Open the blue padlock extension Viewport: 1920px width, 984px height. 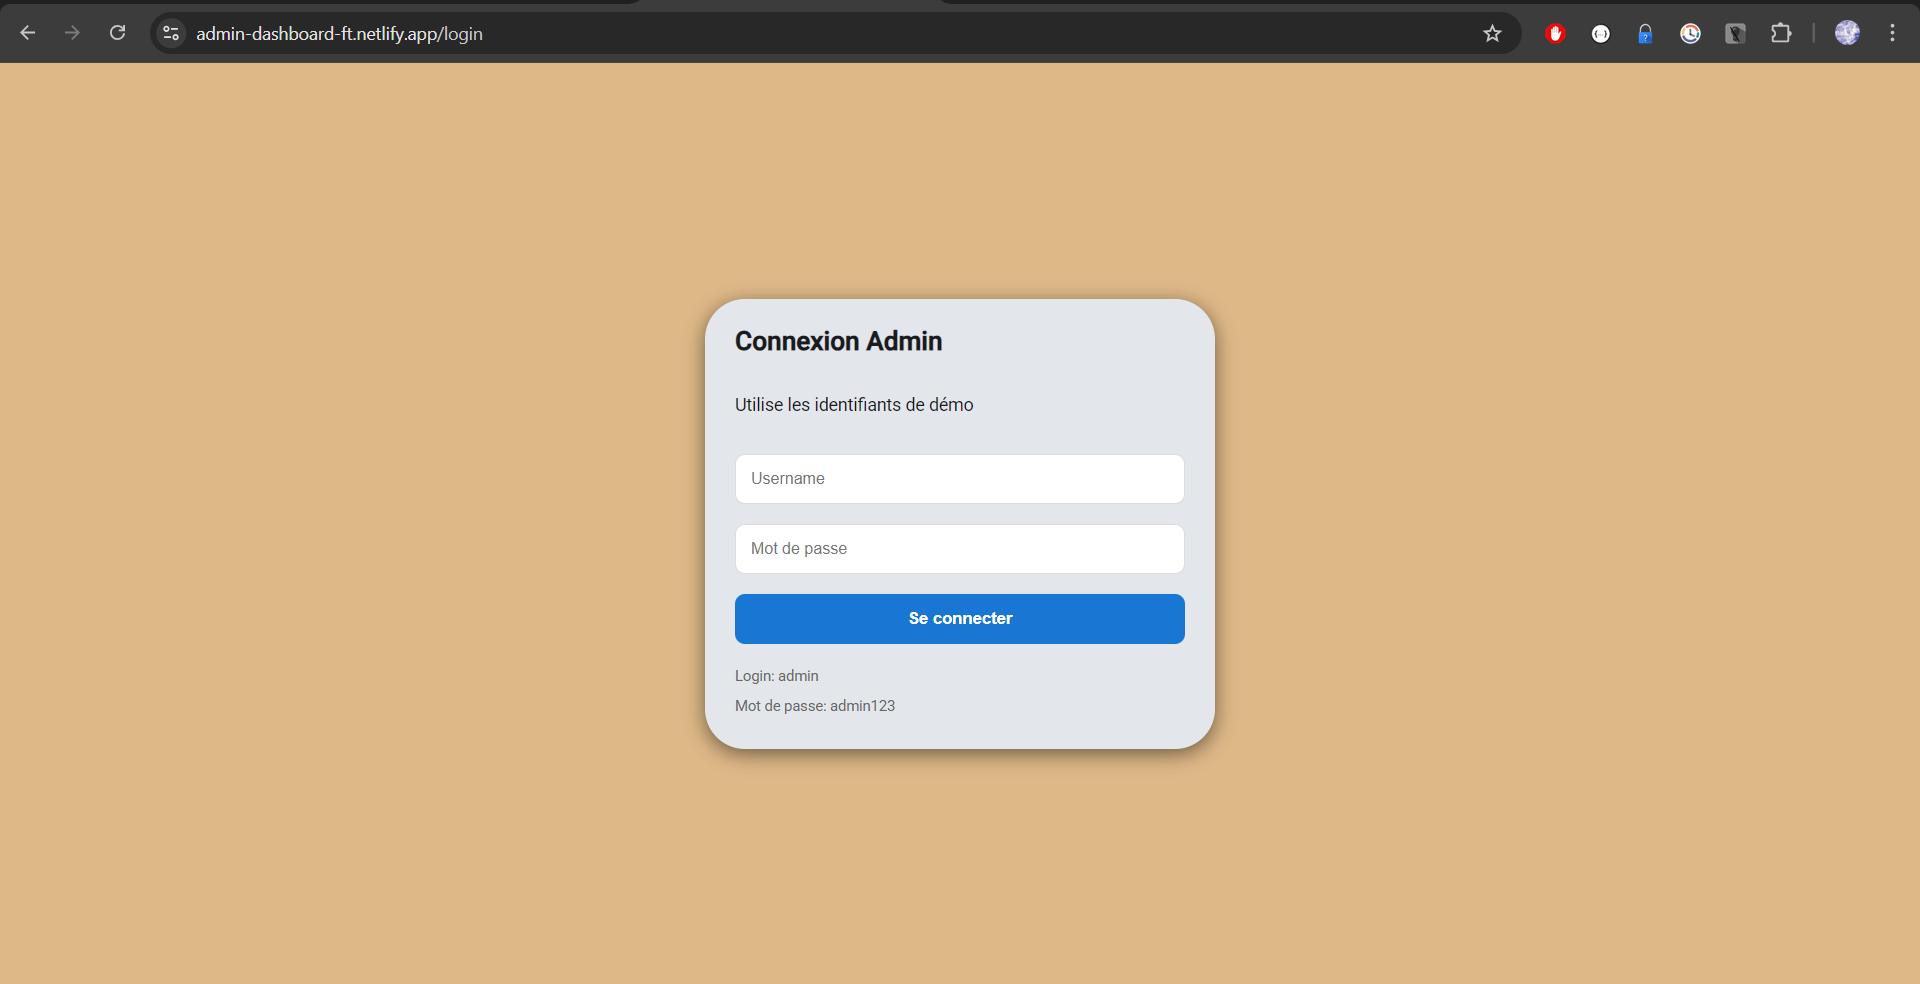(x=1645, y=33)
